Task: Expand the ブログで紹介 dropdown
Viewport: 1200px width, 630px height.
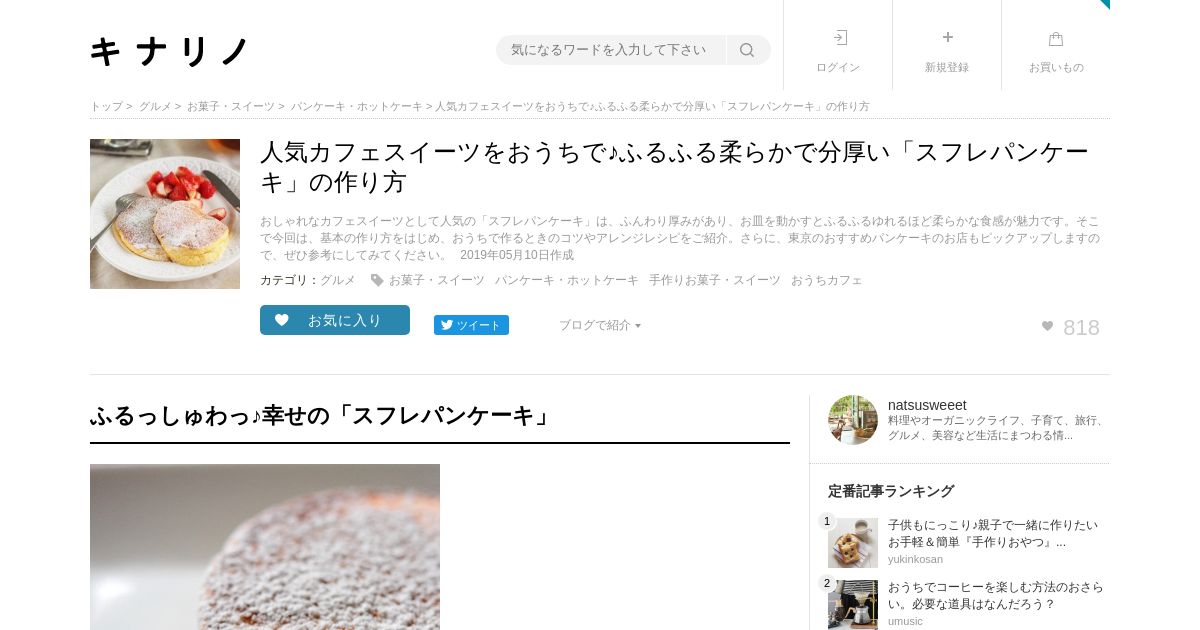Action: tap(600, 325)
